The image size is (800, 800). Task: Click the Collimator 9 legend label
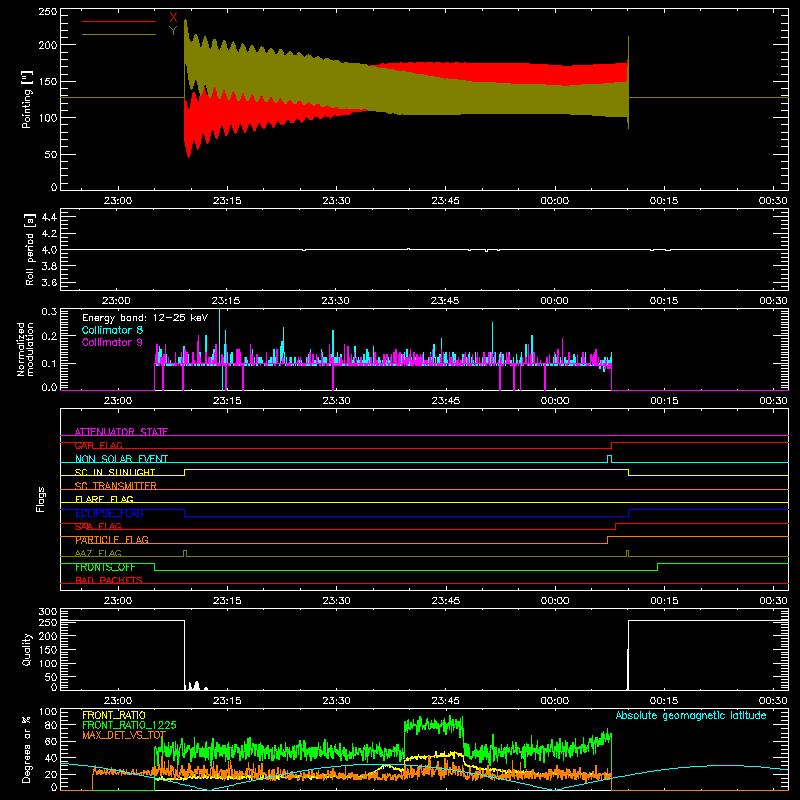[112, 342]
